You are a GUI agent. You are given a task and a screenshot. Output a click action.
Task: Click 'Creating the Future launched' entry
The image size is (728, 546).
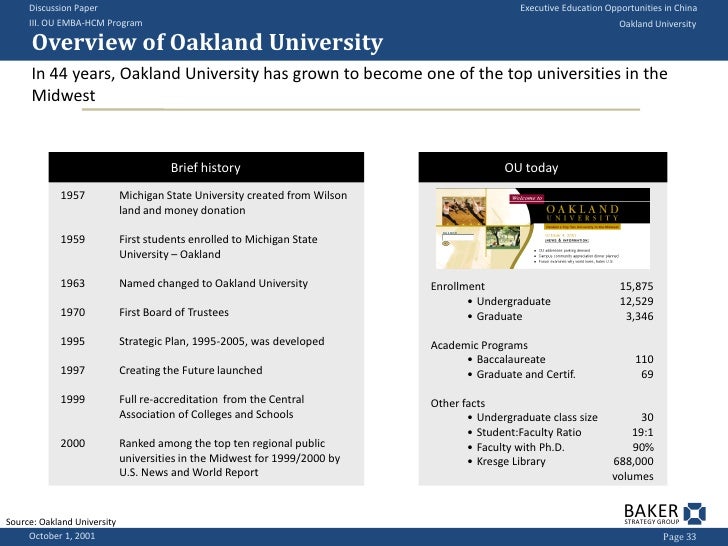coord(190,370)
